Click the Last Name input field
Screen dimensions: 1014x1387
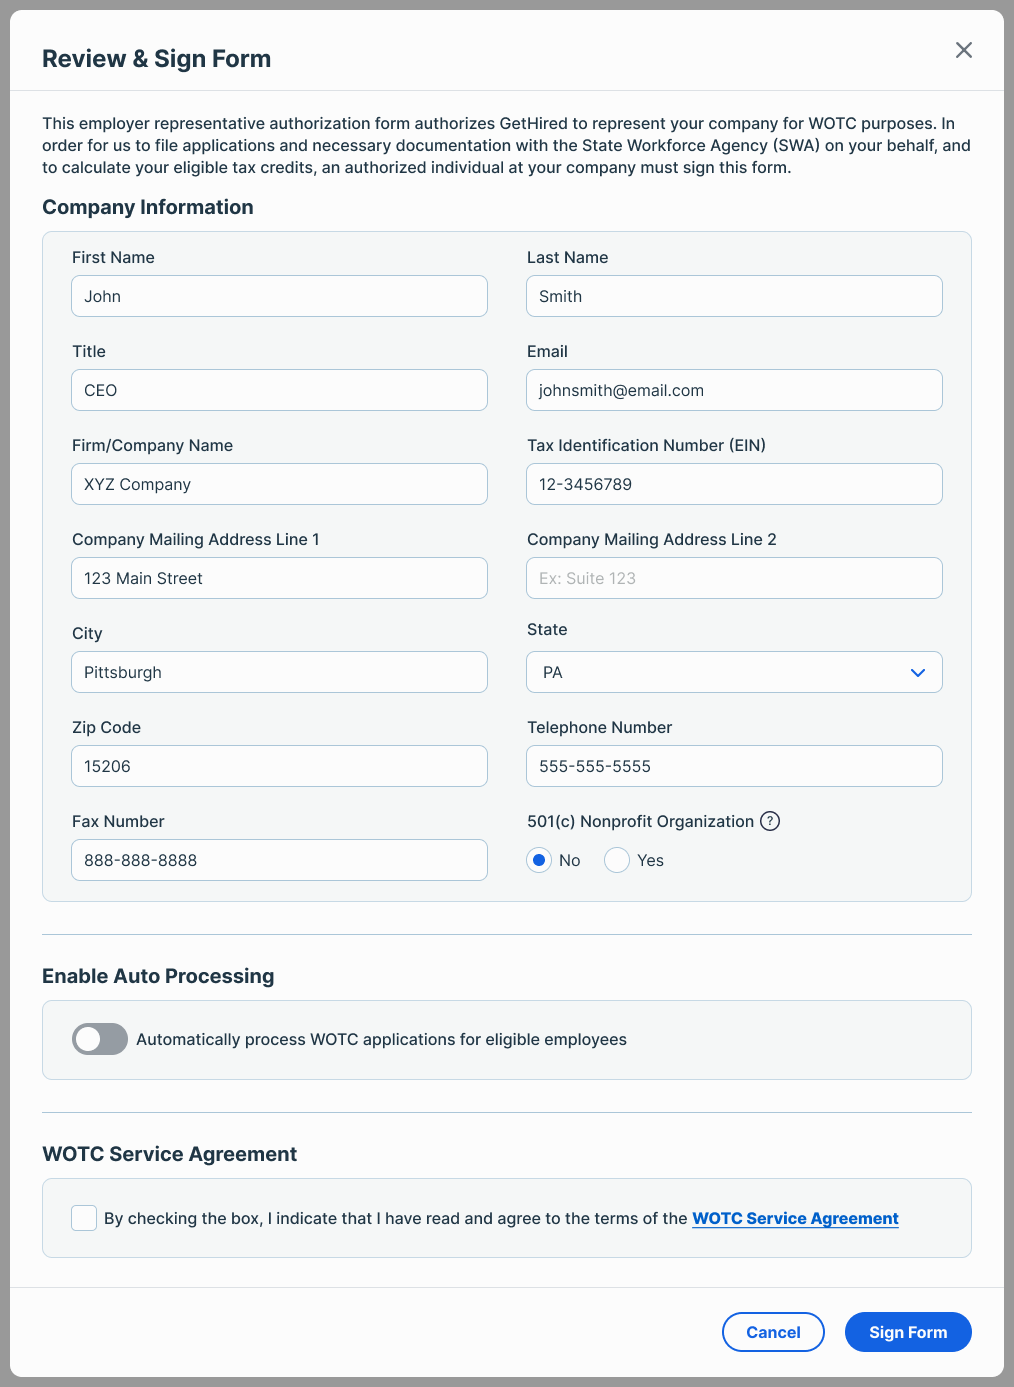[734, 296]
